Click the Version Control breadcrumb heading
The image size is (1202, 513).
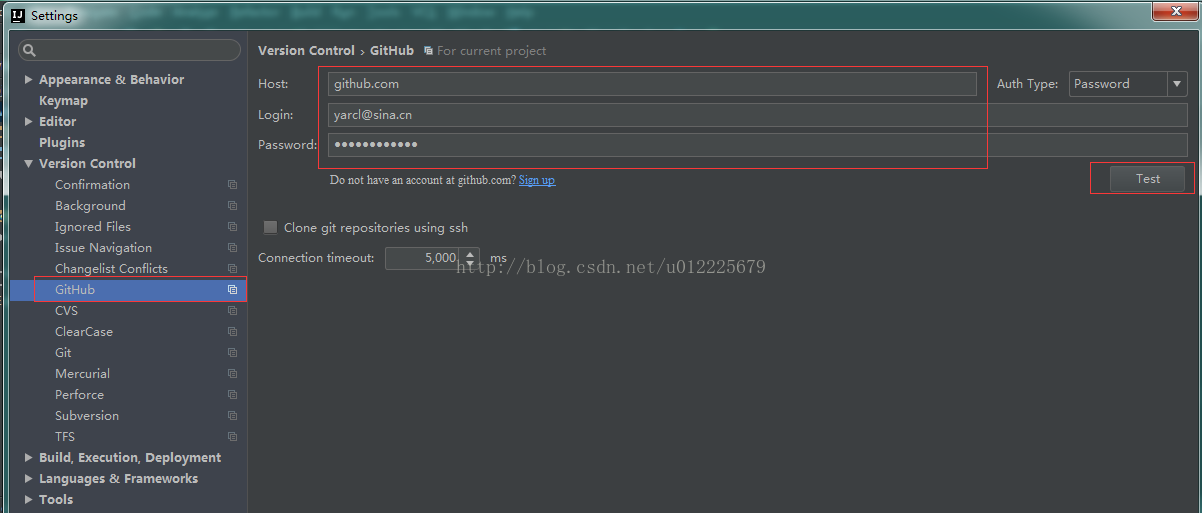tap(306, 50)
